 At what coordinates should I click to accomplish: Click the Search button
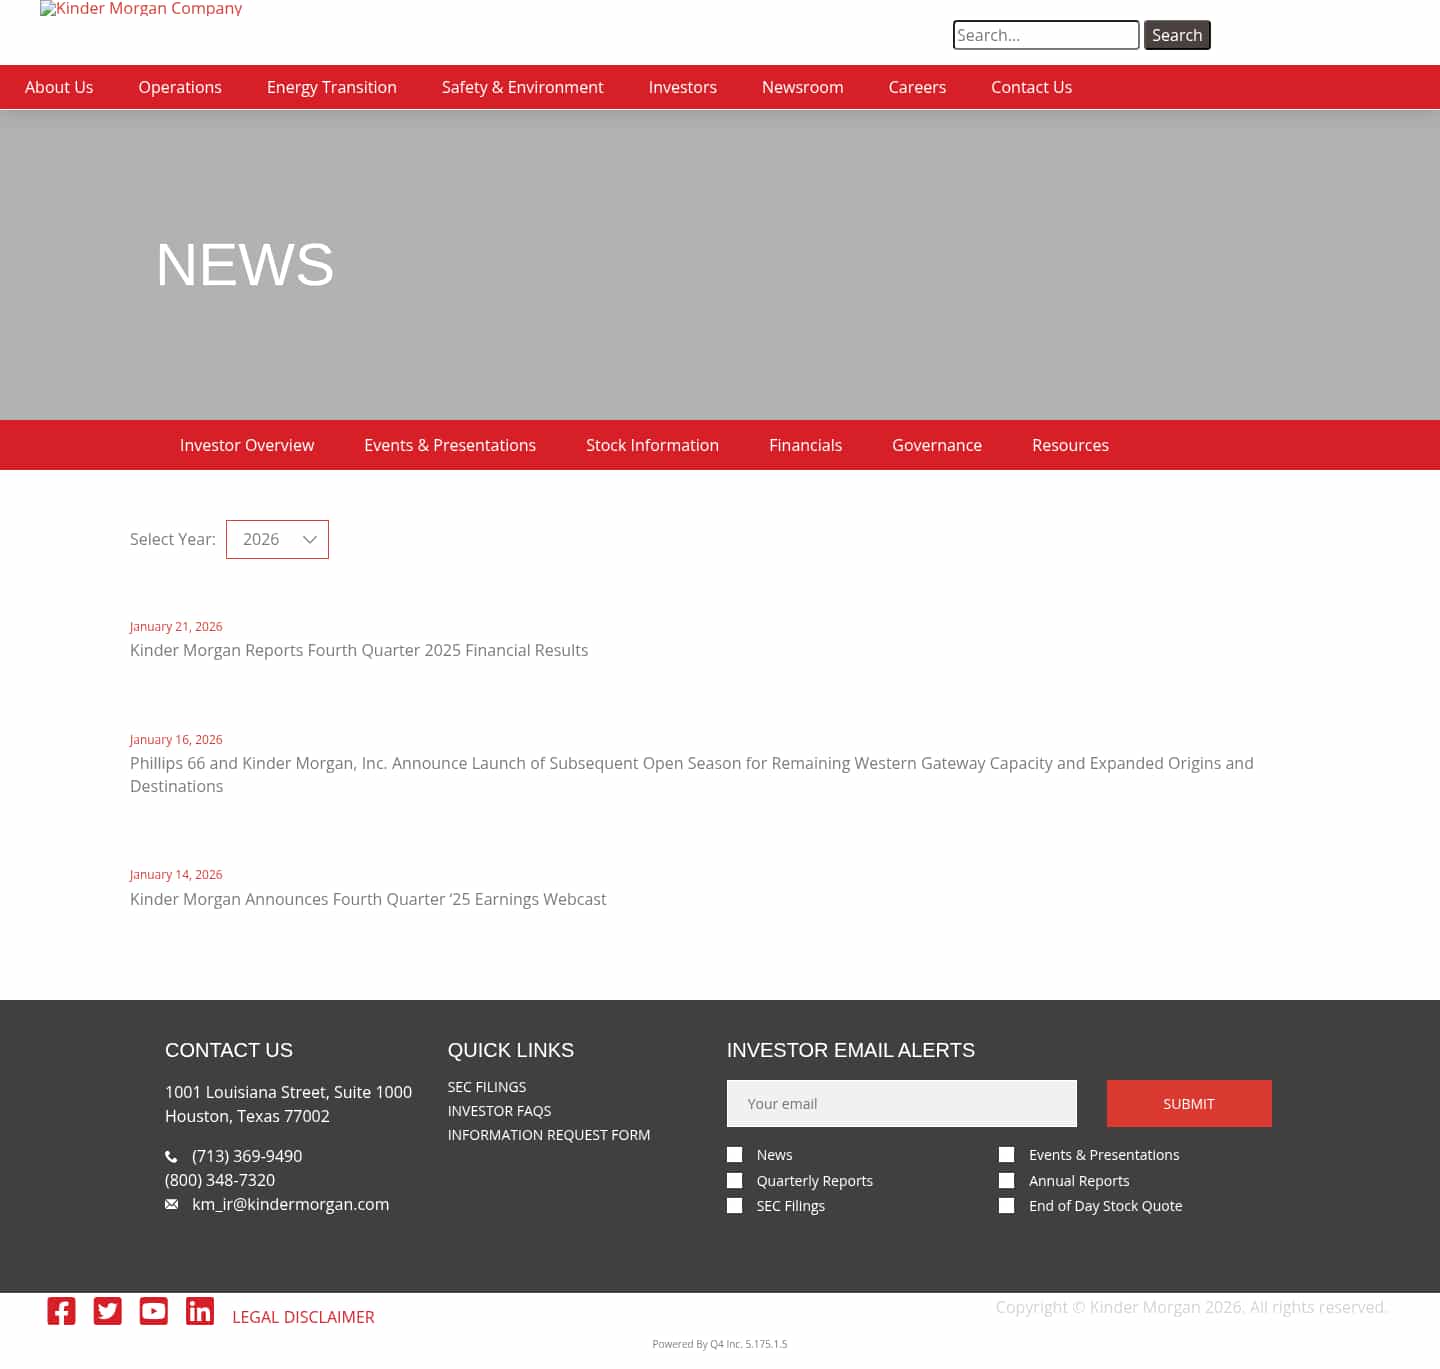[1177, 35]
